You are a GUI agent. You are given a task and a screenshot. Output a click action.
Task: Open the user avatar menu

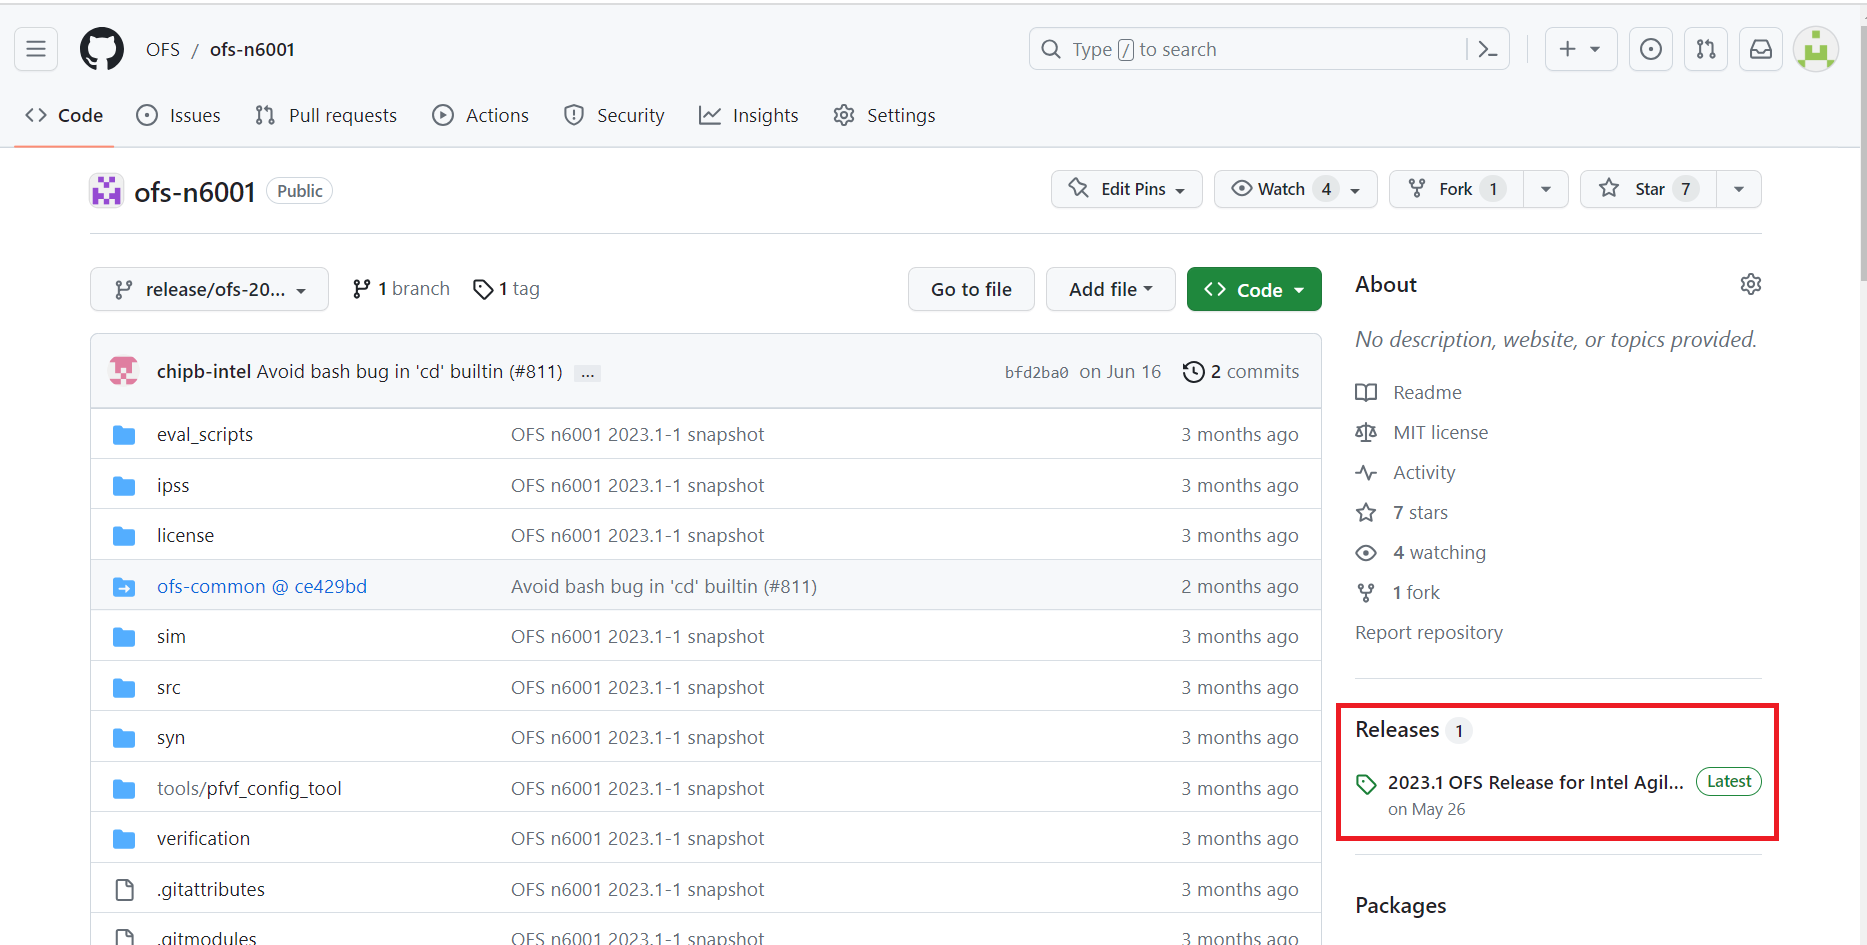(x=1815, y=49)
